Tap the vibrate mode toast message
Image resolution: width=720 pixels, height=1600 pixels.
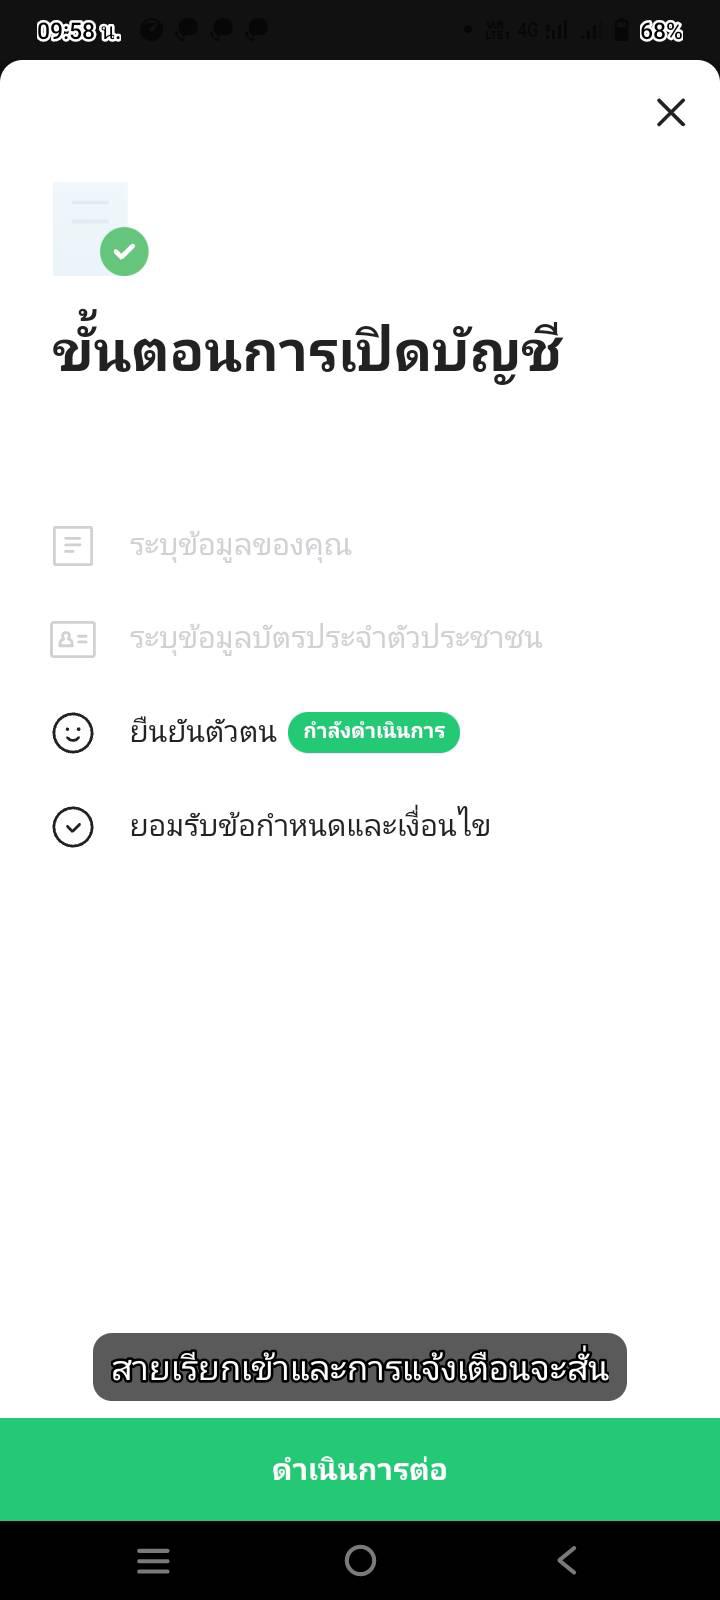360,1367
